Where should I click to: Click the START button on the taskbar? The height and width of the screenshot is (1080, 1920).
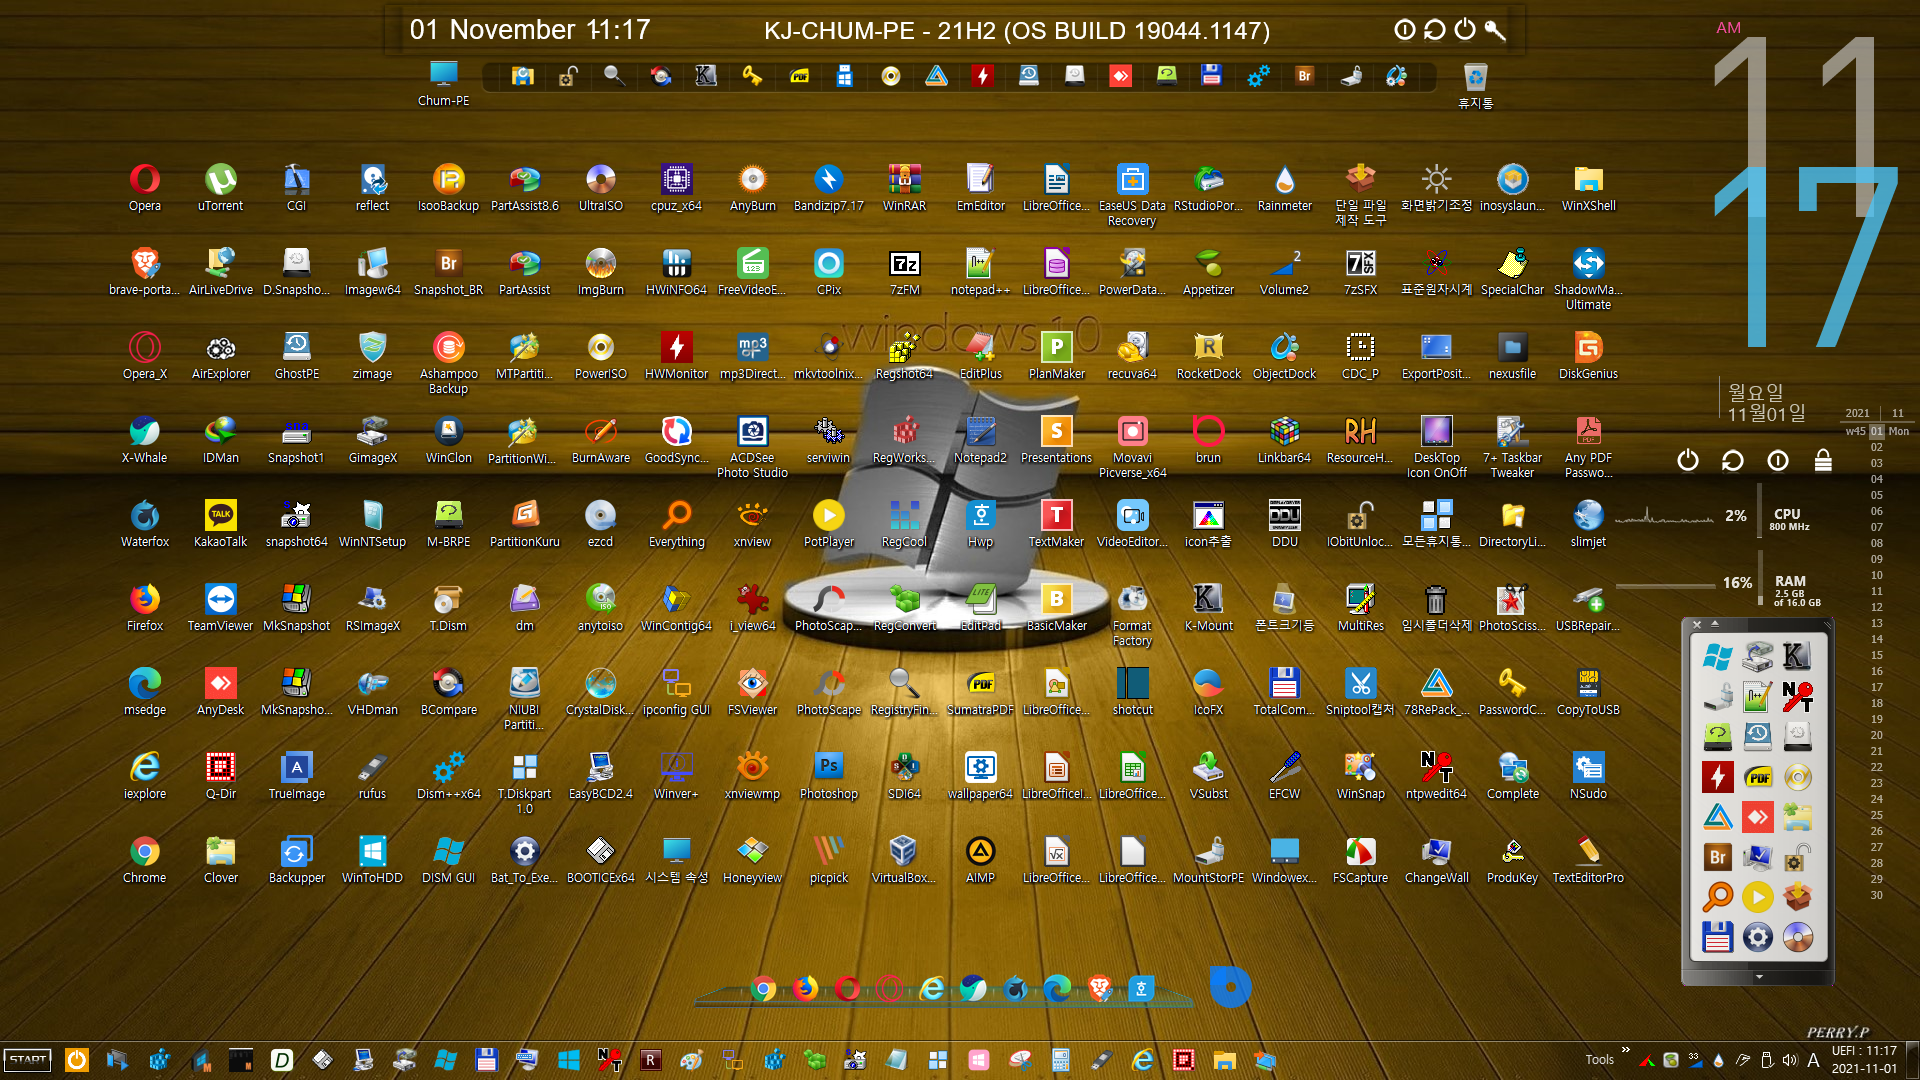(28, 1060)
